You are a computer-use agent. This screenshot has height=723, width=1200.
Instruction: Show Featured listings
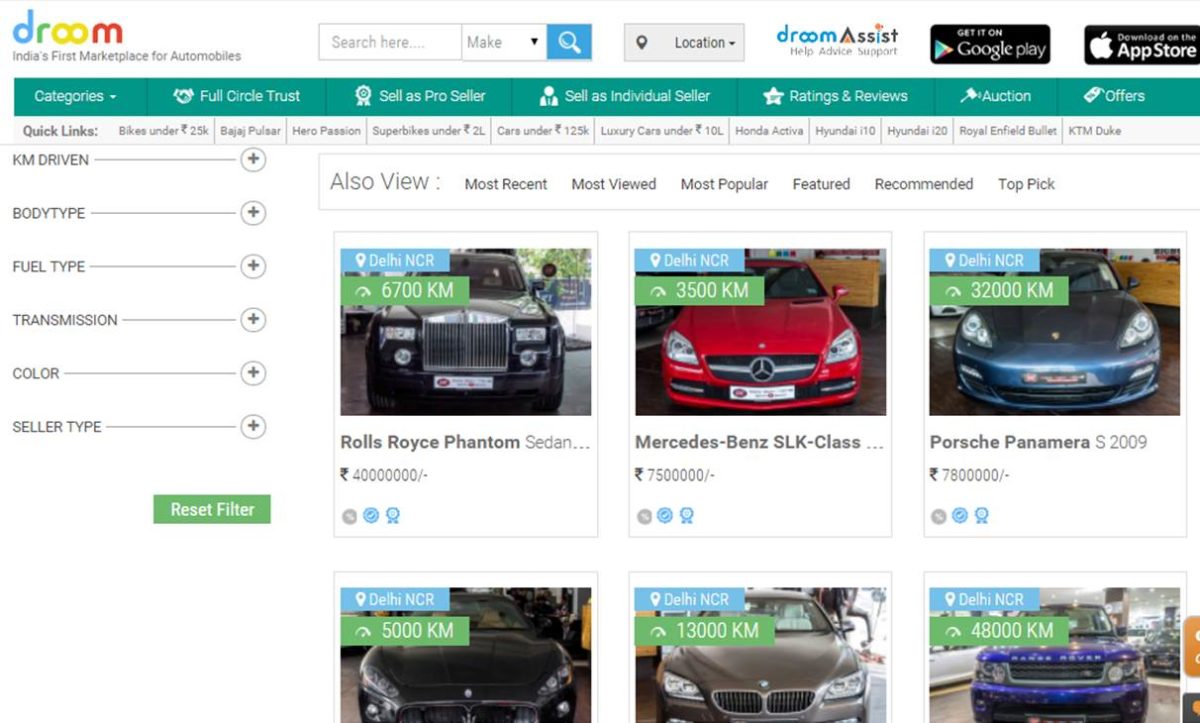(x=821, y=184)
